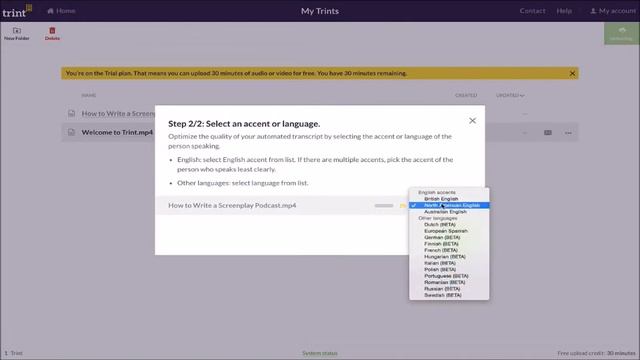Screen dimensions: 640x360
Task: Click the My Trints page title
Action: pyautogui.click(x=320, y=11)
